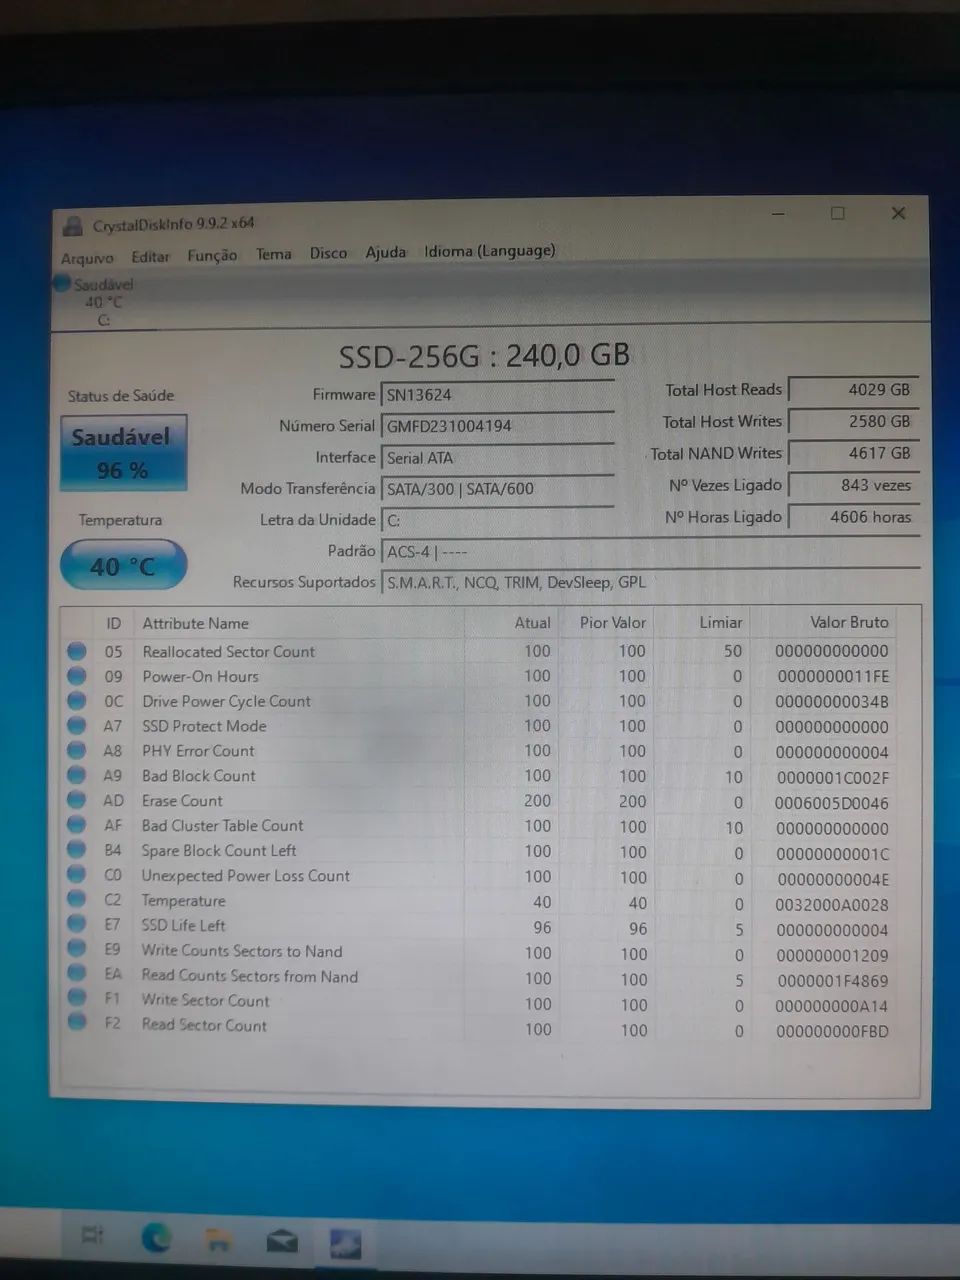This screenshot has height=1280, width=960.
Task: Click the Total Host Reads value 4029 GB
Action: [854, 390]
